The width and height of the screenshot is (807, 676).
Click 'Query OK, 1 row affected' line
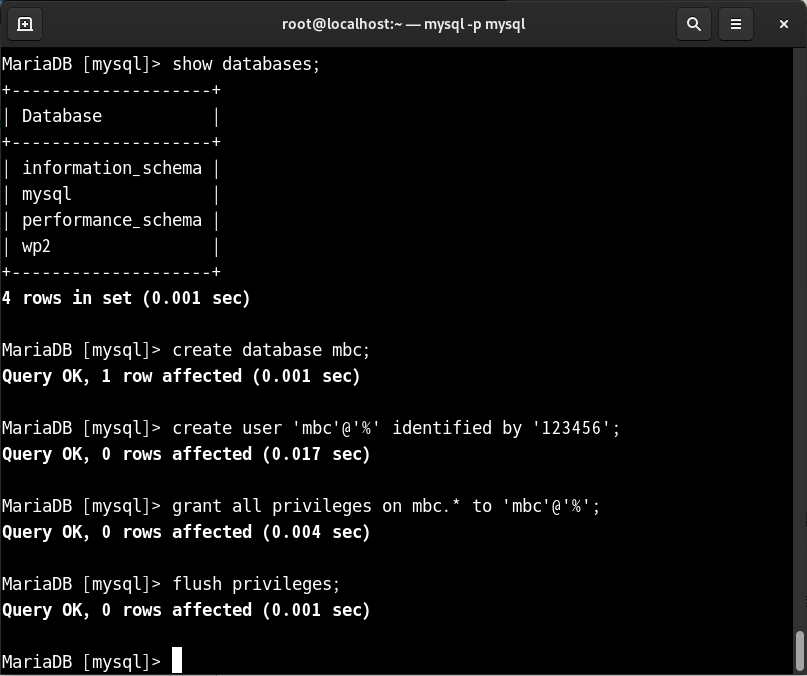coord(181,376)
